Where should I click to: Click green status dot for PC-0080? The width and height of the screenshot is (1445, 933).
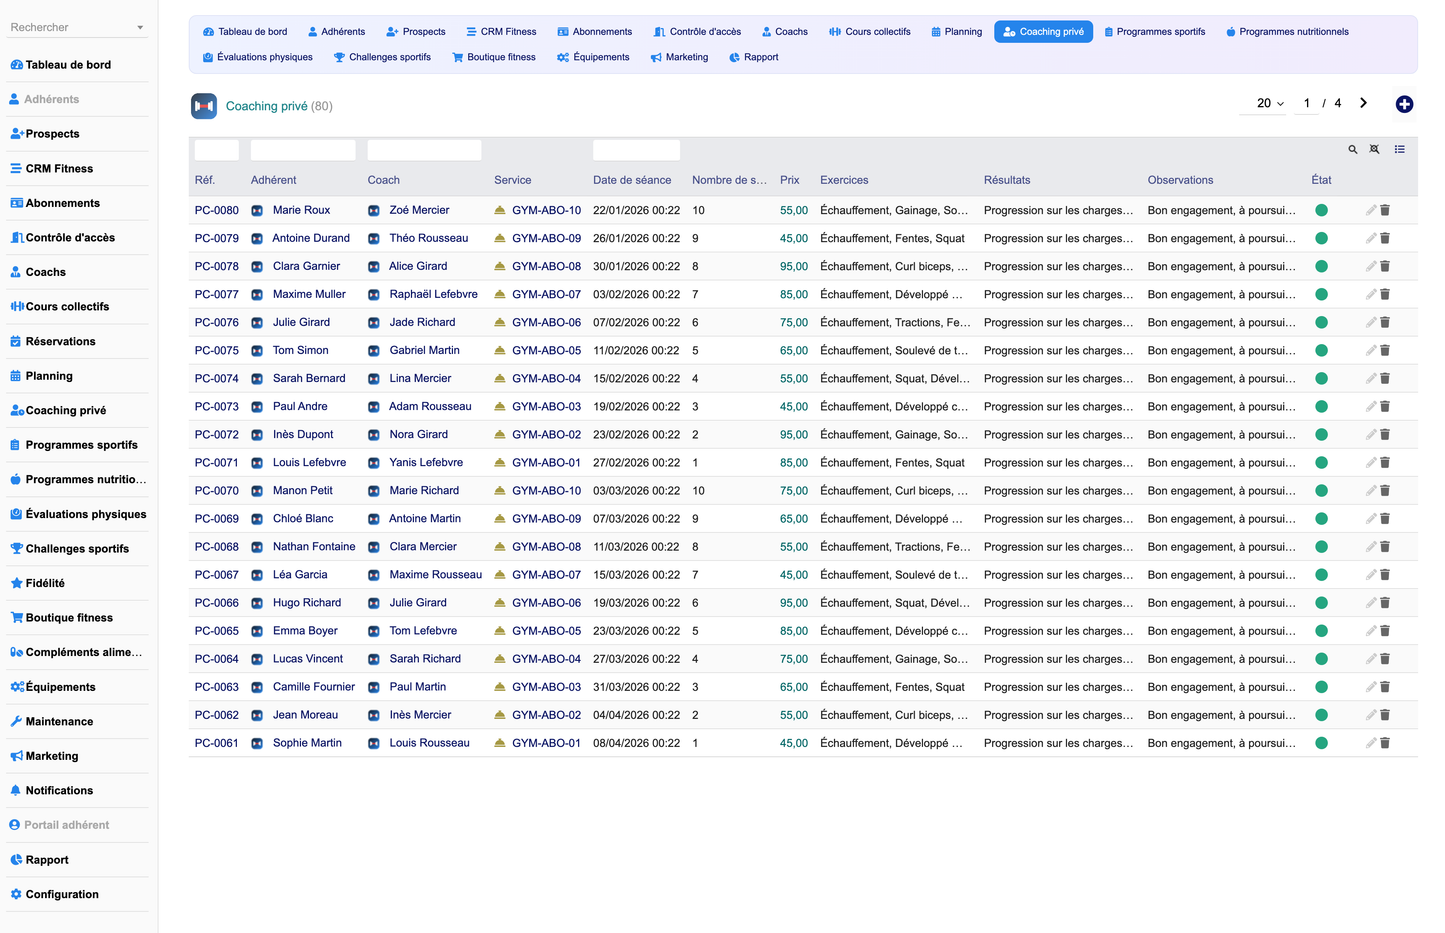point(1321,210)
